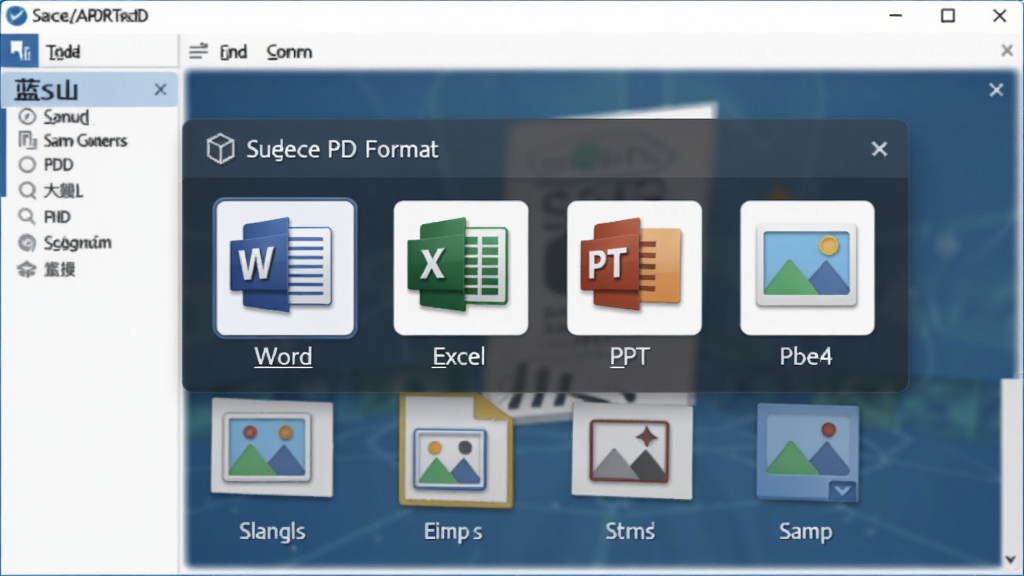This screenshot has height=576, width=1024.
Task: Click the Stms label
Action: coord(630,531)
